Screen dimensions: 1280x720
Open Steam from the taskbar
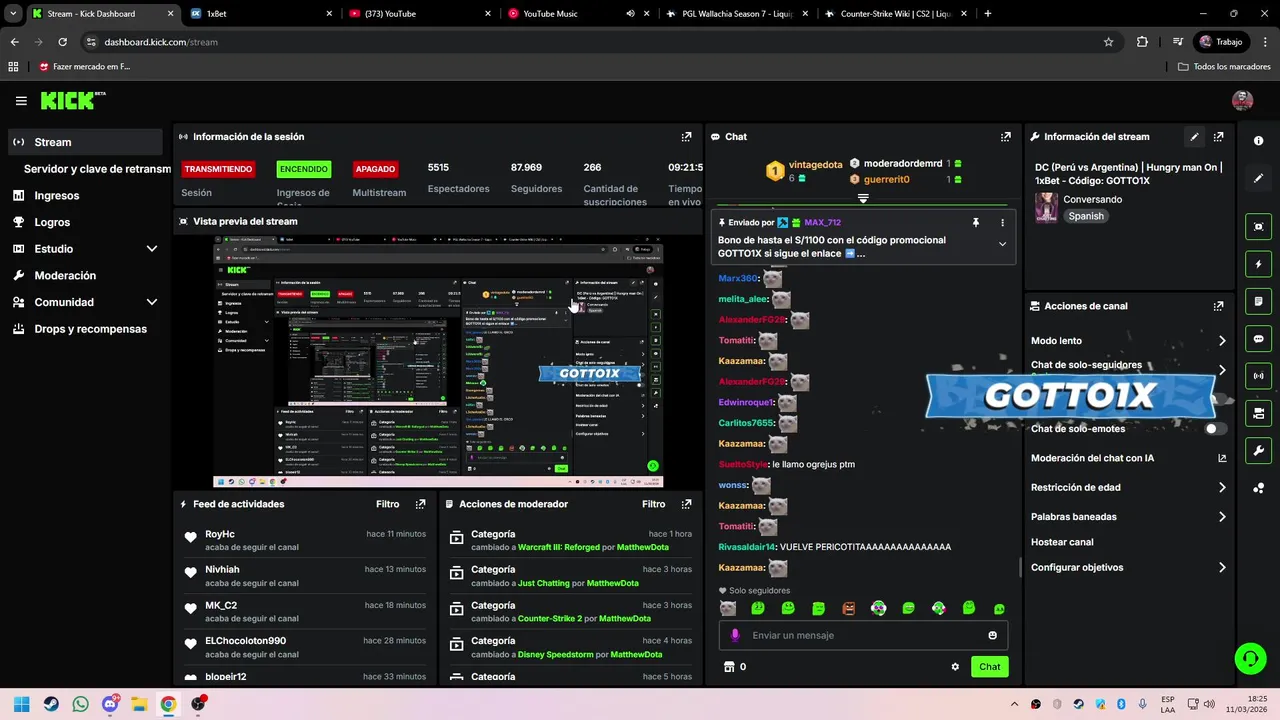tap(51, 704)
